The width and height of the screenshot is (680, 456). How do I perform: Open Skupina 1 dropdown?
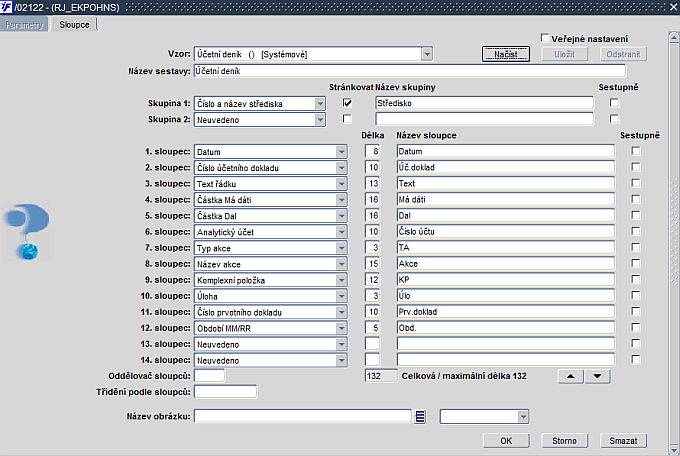320,104
